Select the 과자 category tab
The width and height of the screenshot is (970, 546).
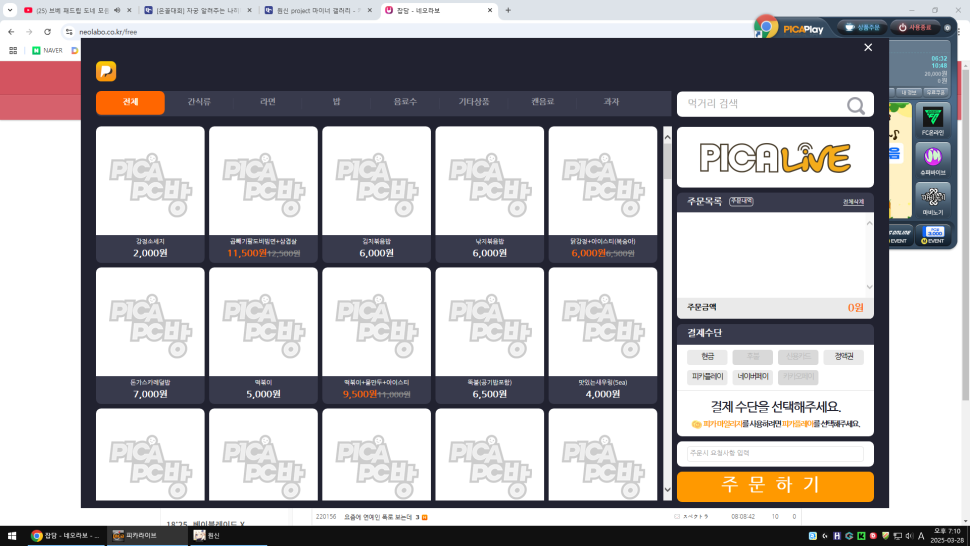point(611,103)
